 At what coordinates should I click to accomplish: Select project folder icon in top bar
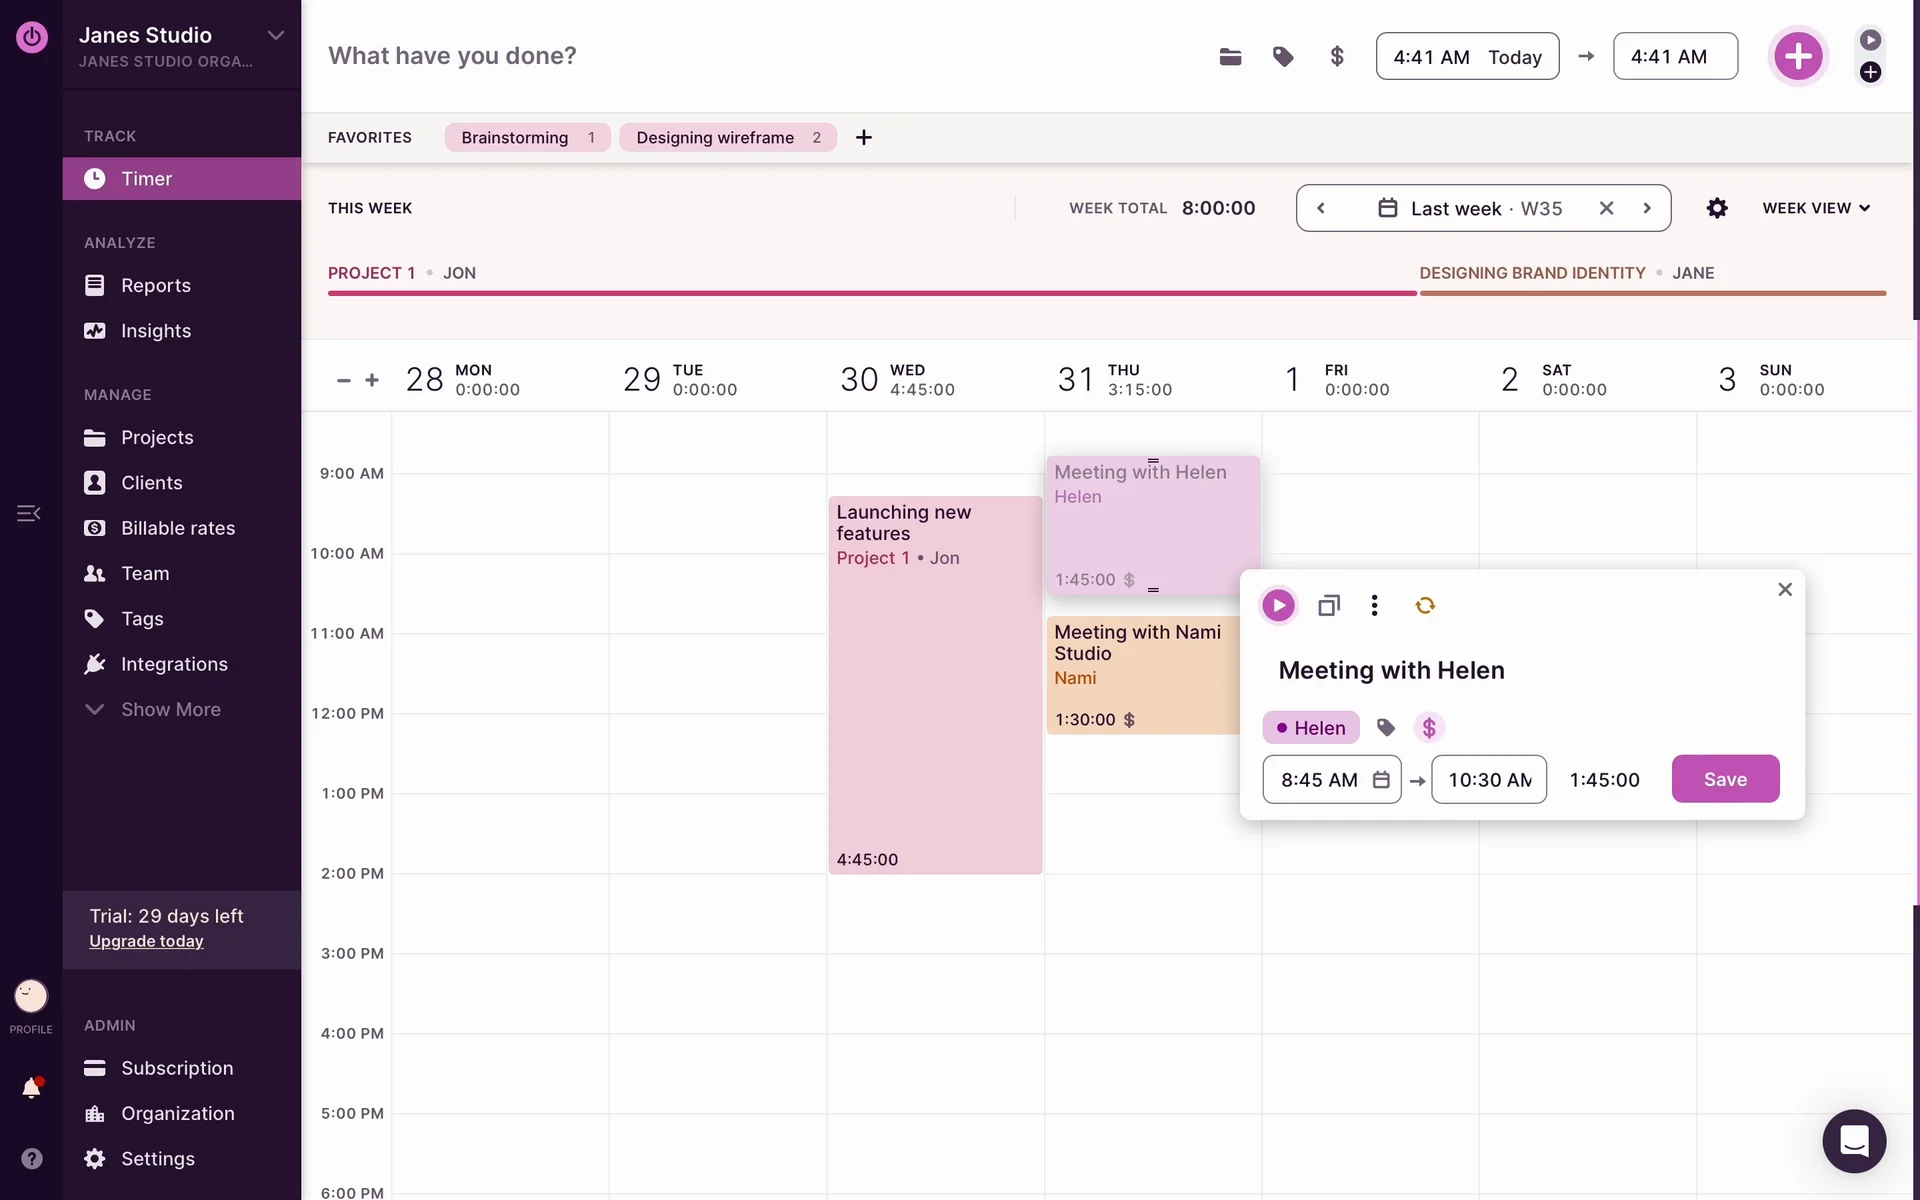click(1230, 56)
